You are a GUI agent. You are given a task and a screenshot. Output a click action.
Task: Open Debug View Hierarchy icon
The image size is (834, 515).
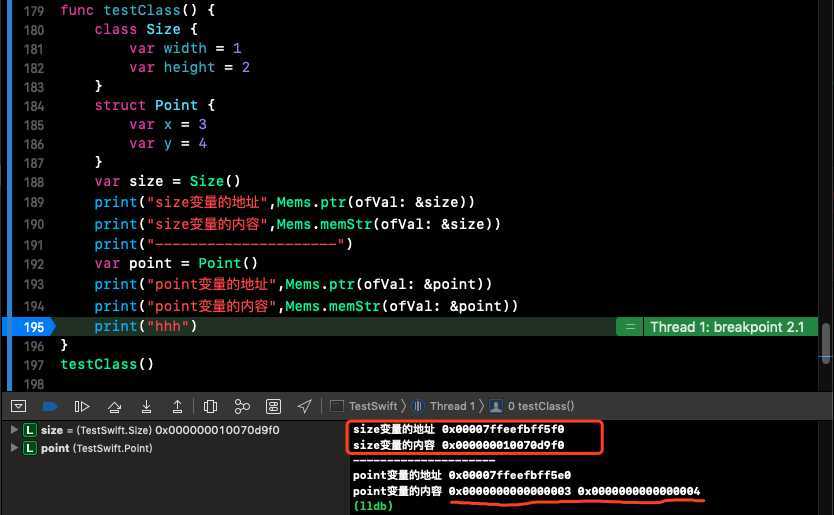point(210,406)
